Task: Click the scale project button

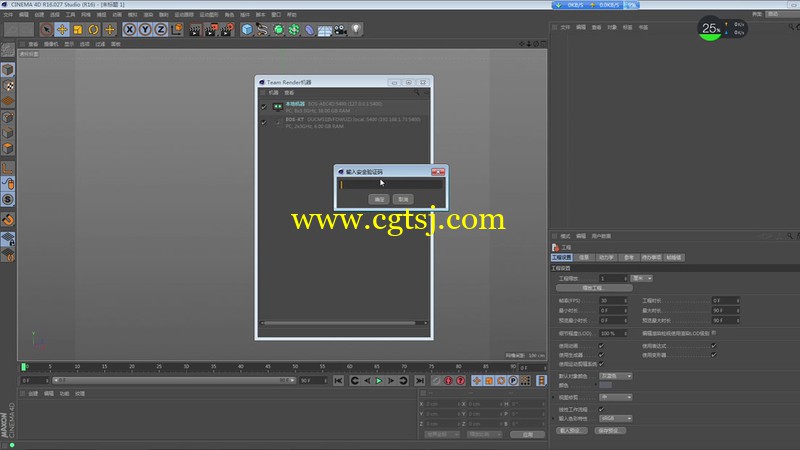Action: pos(594,288)
